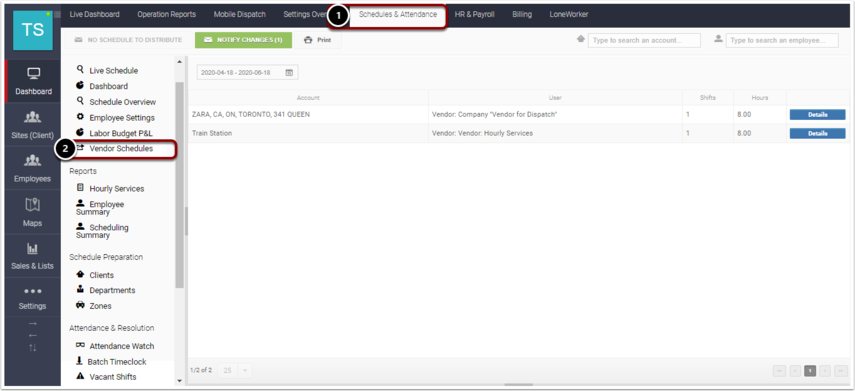Open Sites (Client) sidebar icon

point(33,117)
